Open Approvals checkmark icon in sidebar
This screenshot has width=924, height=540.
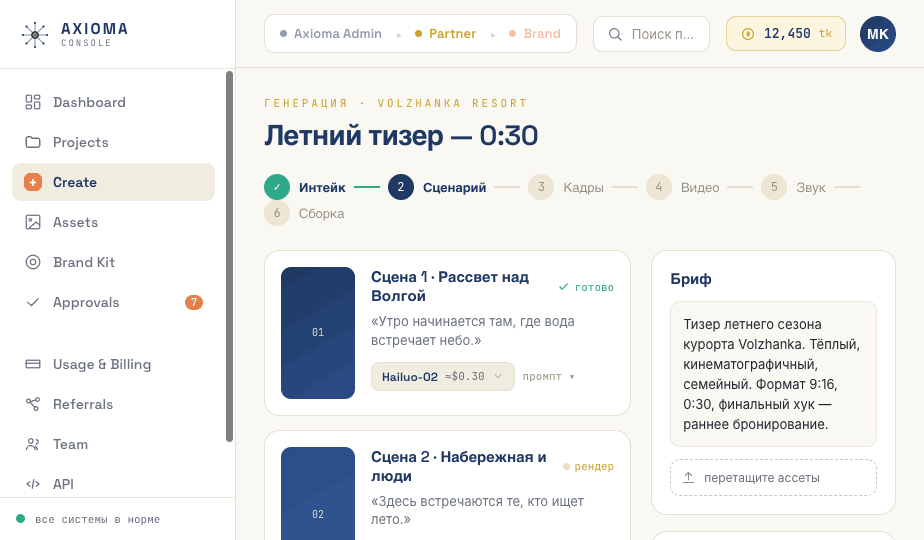(33, 302)
